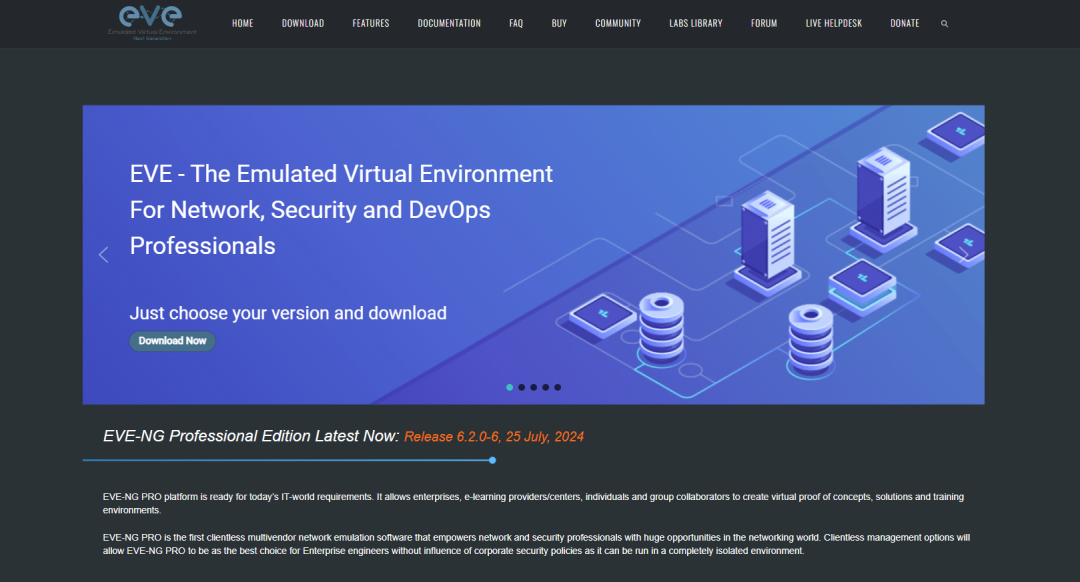
Task: Select the second carousel dot
Action: (x=521, y=387)
